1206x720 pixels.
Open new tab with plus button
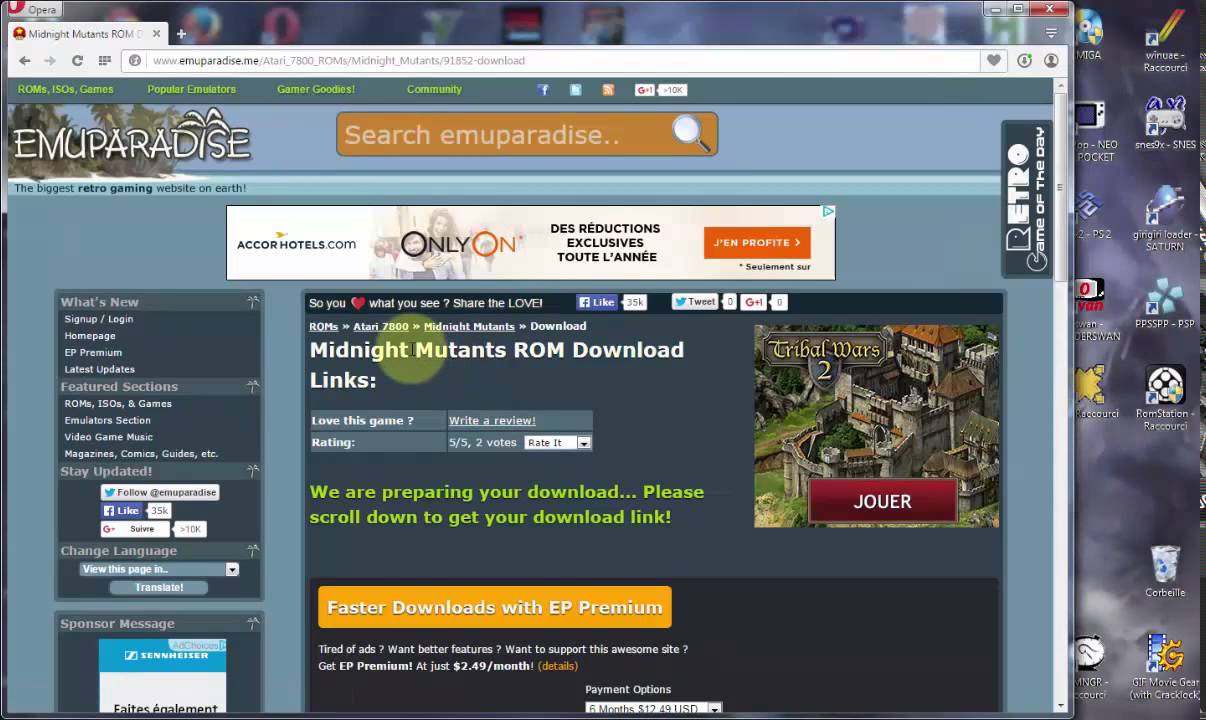181,33
